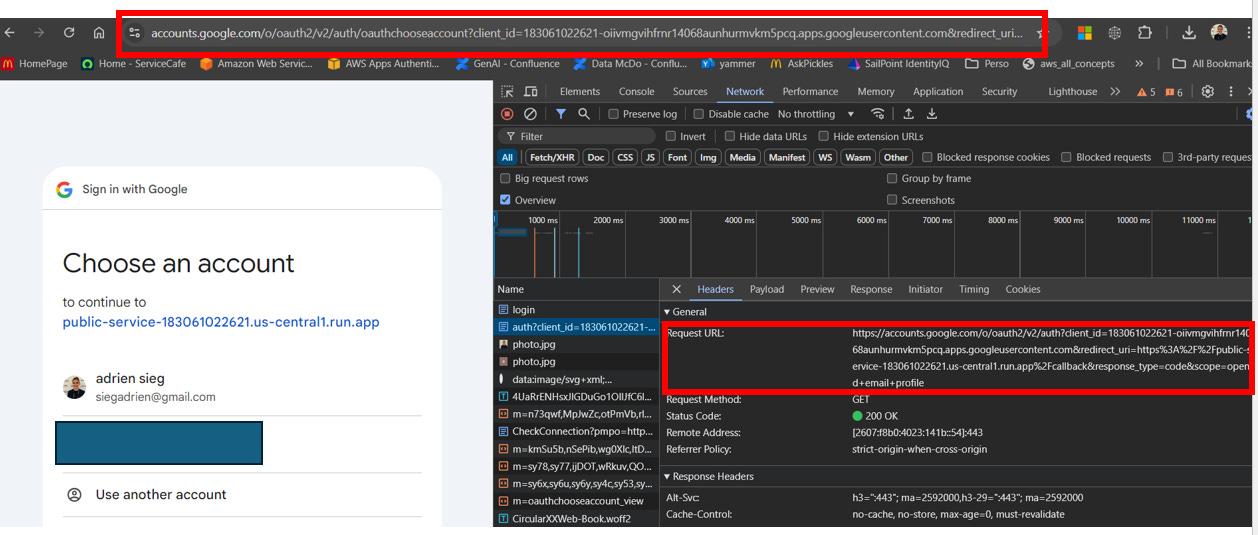The image size is (1258, 535).
Task: Enable Preserve log checkbox
Action: [614, 114]
